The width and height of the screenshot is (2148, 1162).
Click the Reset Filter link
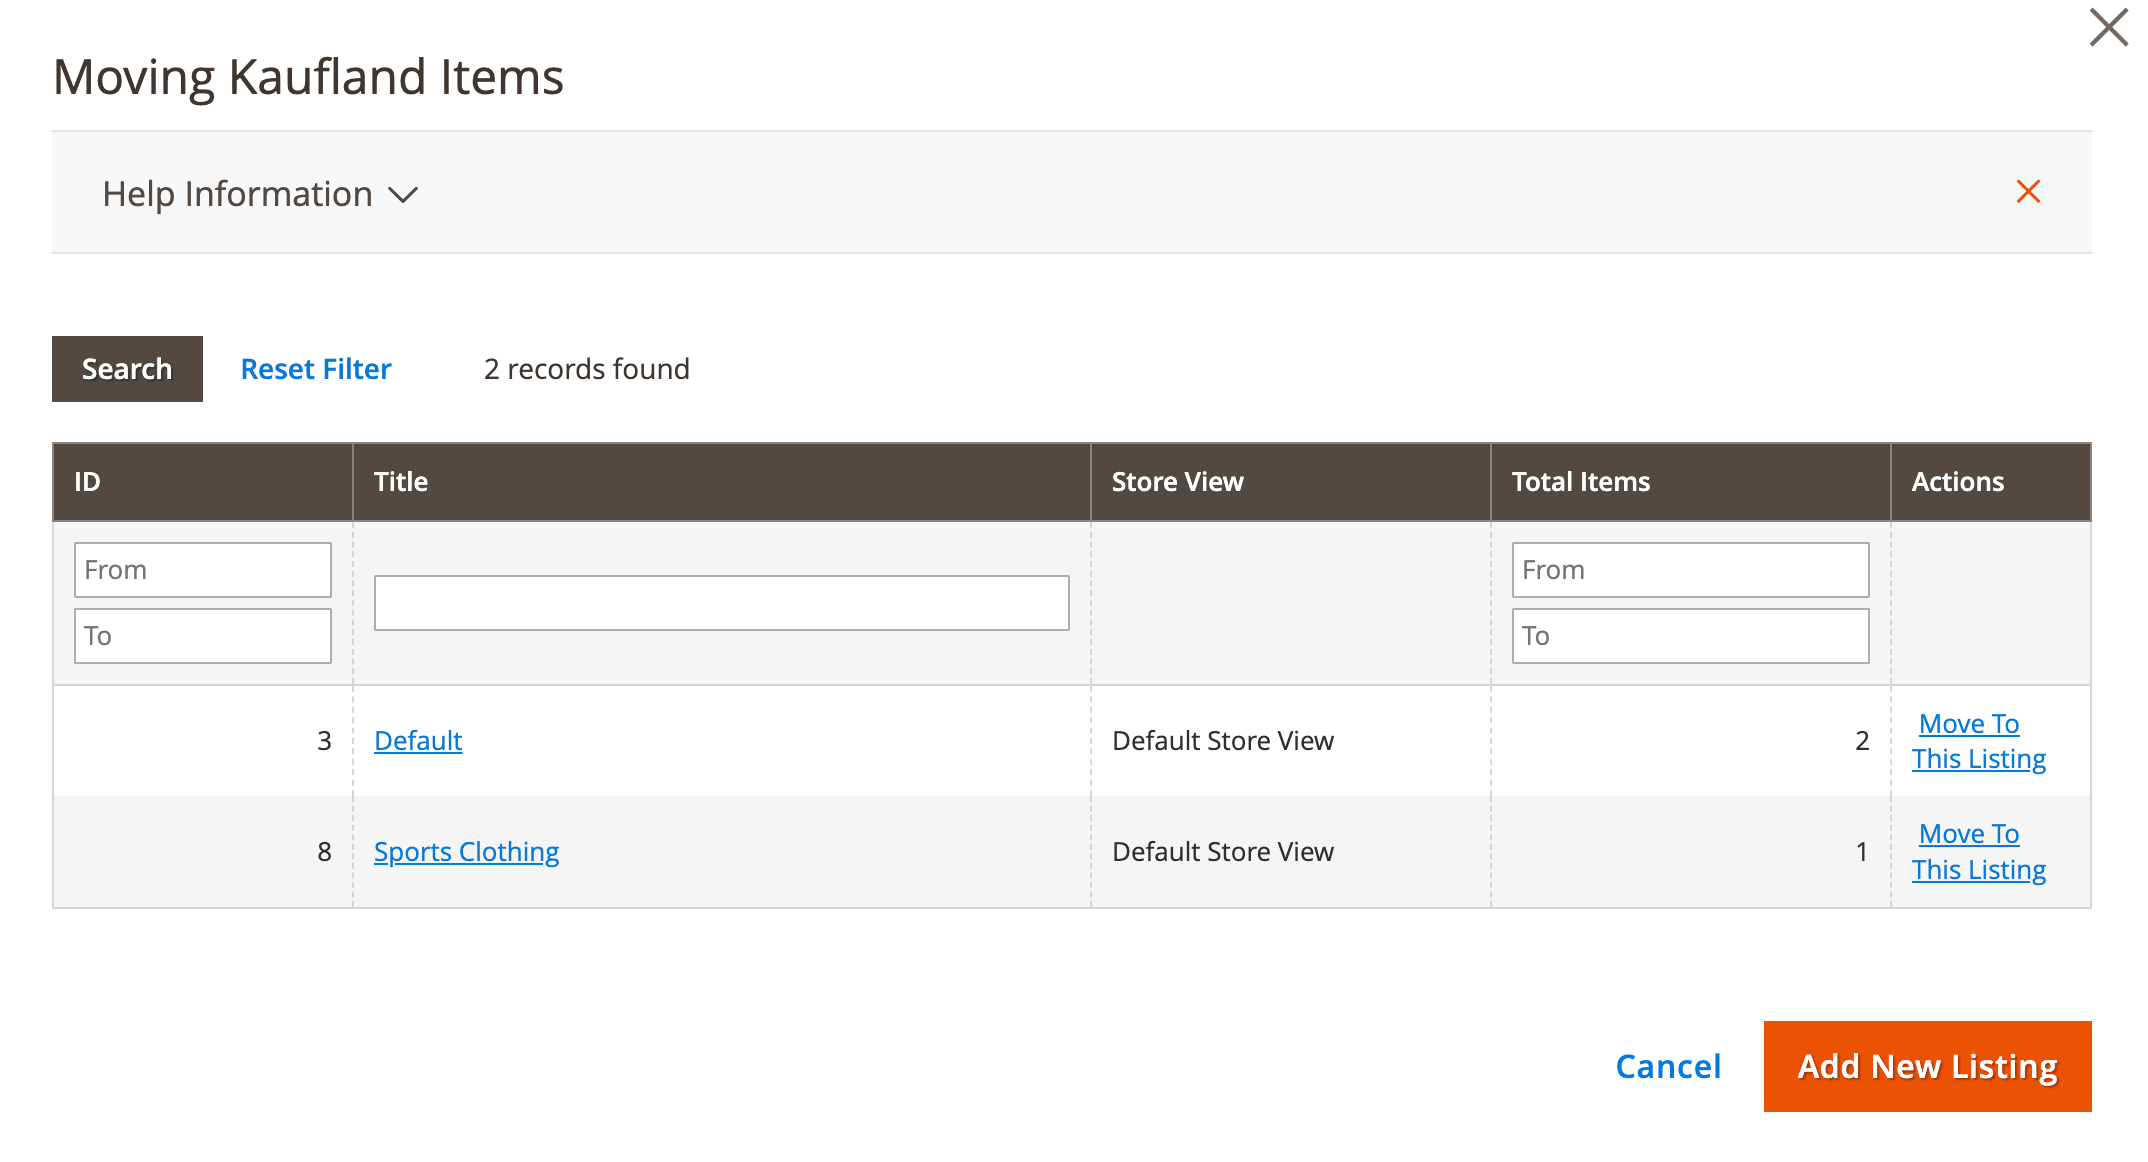point(316,369)
